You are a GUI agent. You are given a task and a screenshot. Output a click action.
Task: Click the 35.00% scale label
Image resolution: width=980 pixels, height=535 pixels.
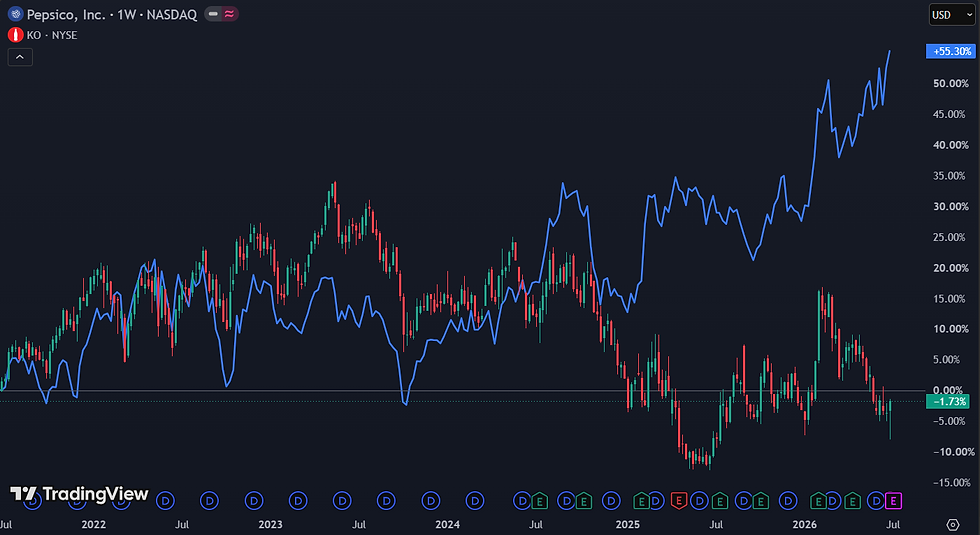[951, 176]
